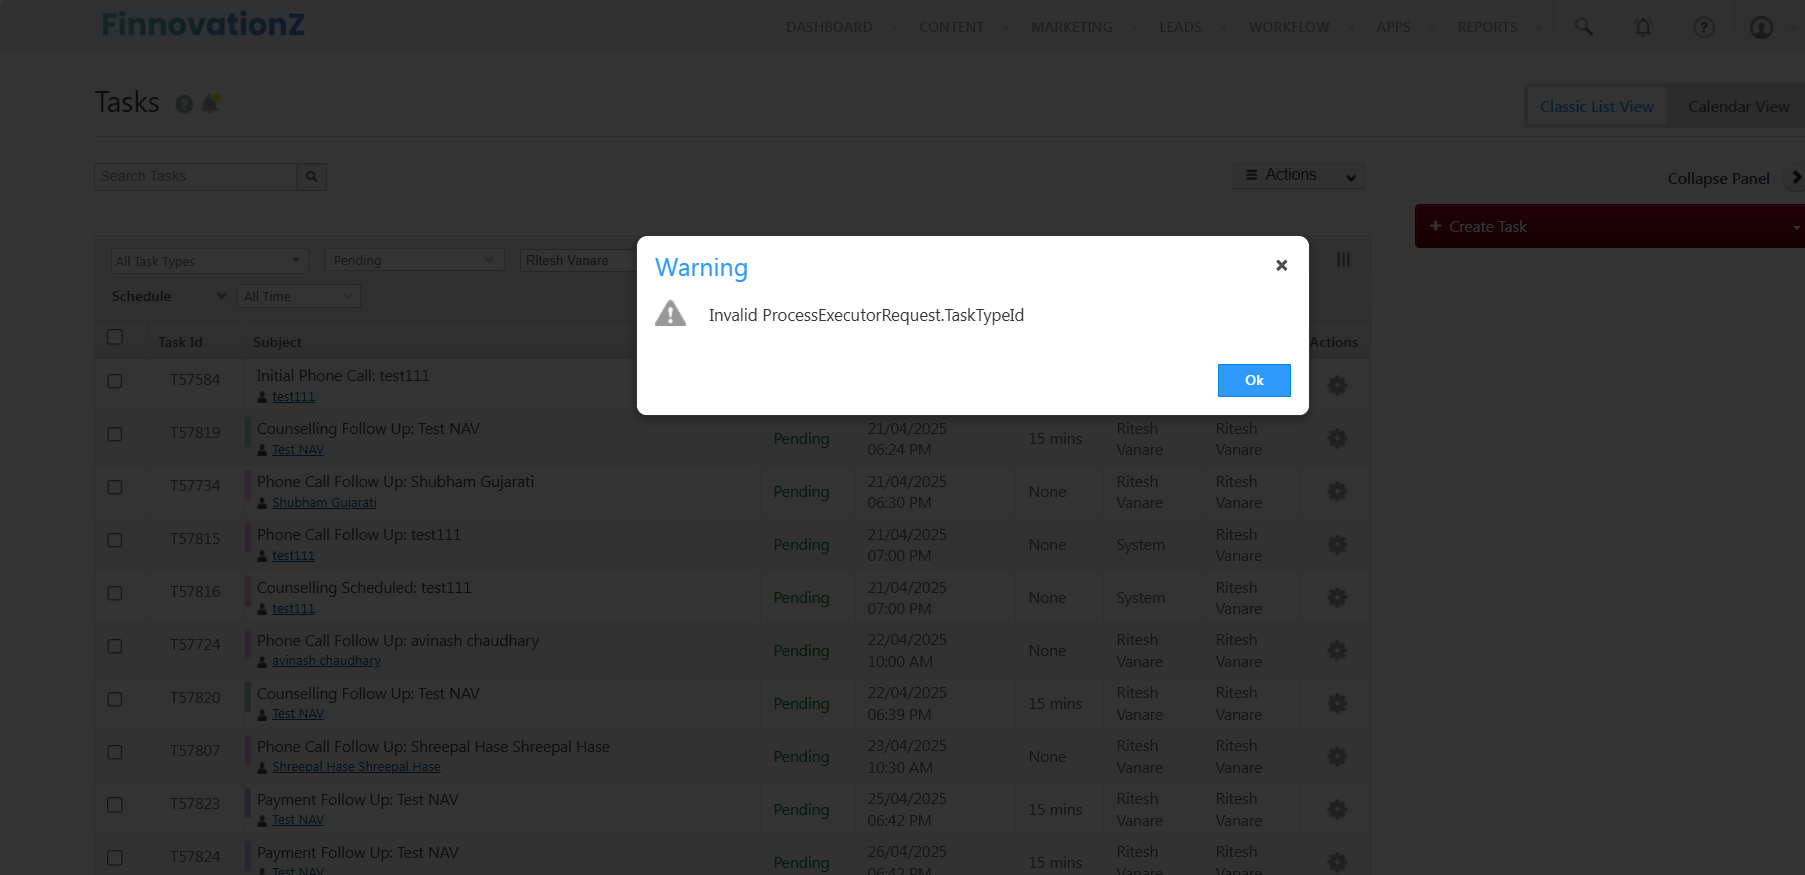Viewport: 1805px width, 875px height.
Task: Click the column settings icon above Actions
Action: click(1343, 260)
